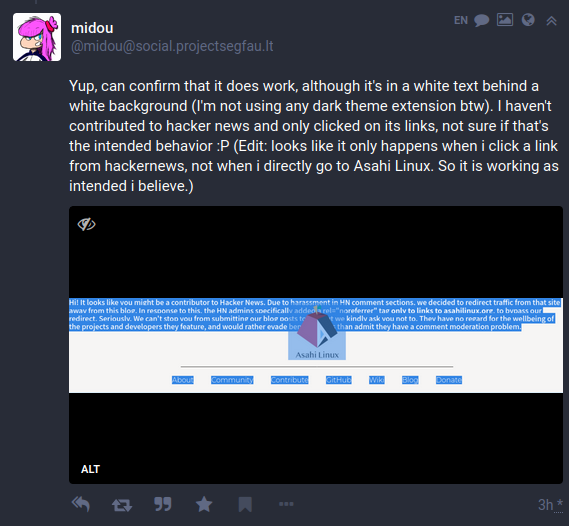
Task: Collapse the post with double chevron
Action: [552, 21]
